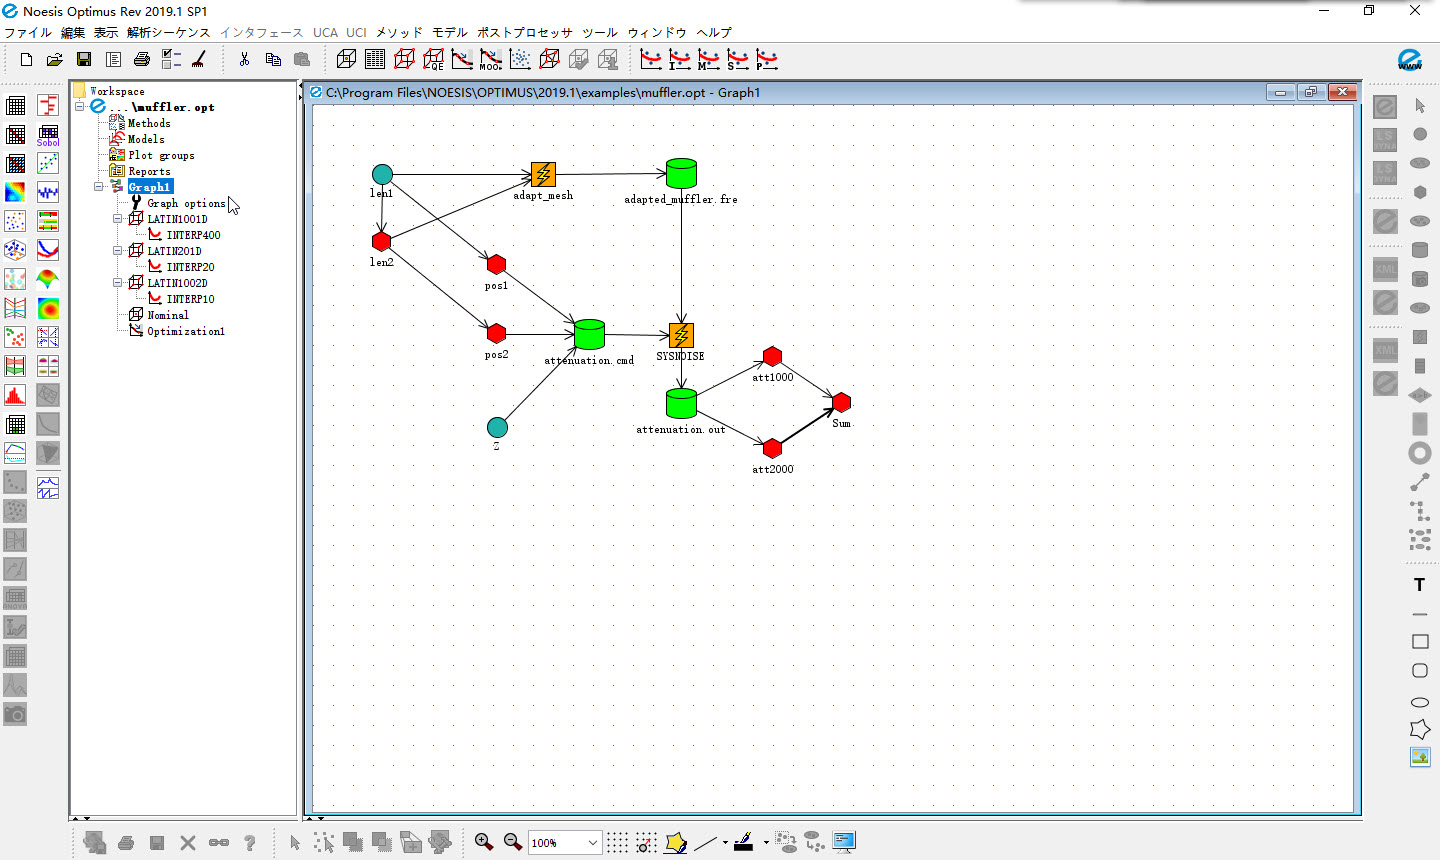Screen dimensions: 1440x860
Task: Click the checklist options toolbar icon
Action: pos(171,60)
